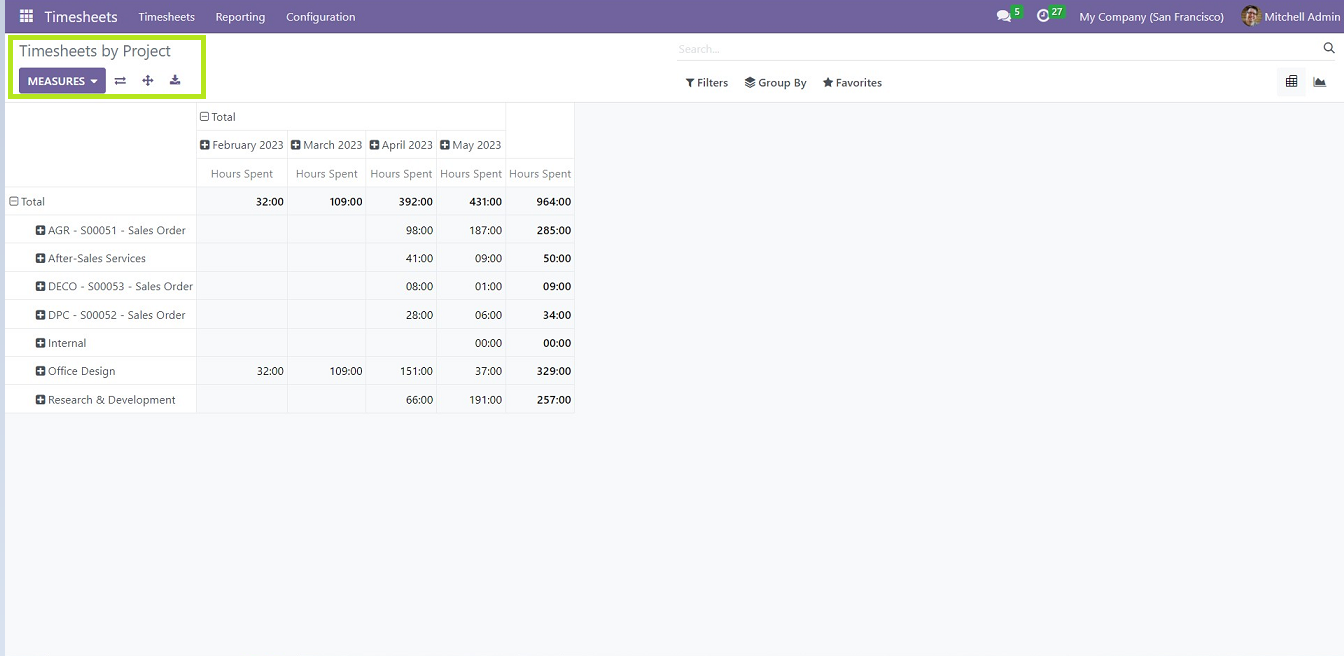Open the Favorites dropdown
The height and width of the screenshot is (656, 1344).
(852, 83)
